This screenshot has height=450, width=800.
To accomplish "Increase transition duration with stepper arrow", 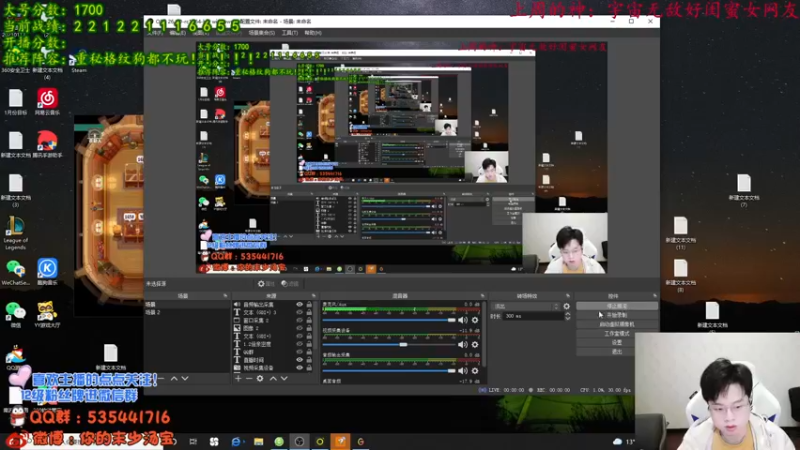I will coord(567,314).
